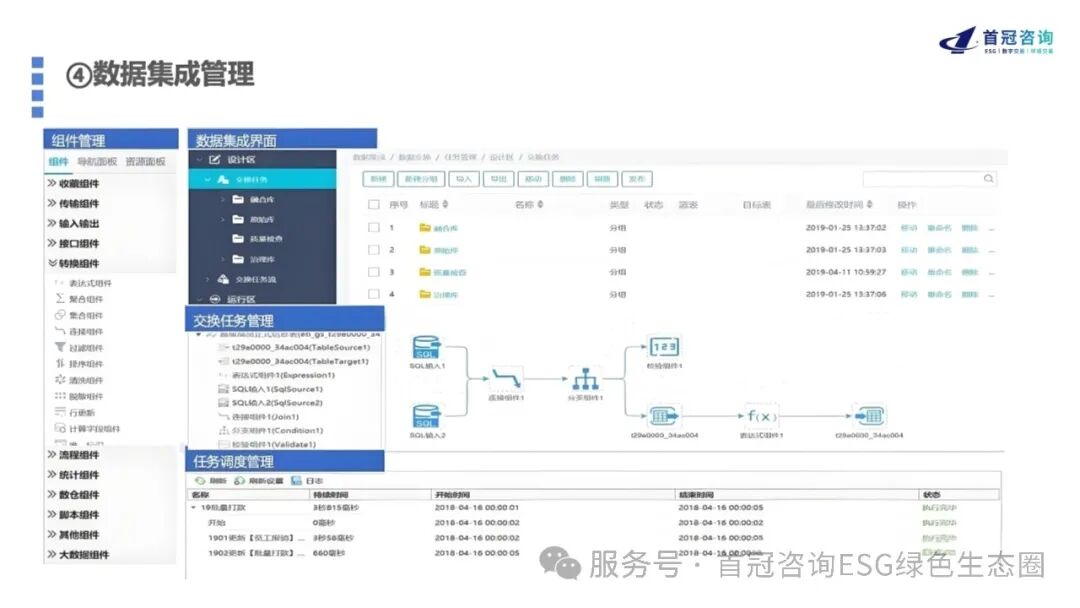This screenshot has width=1080, height=608.
Task: Switch to the 组件 tab
Action: coord(59,162)
